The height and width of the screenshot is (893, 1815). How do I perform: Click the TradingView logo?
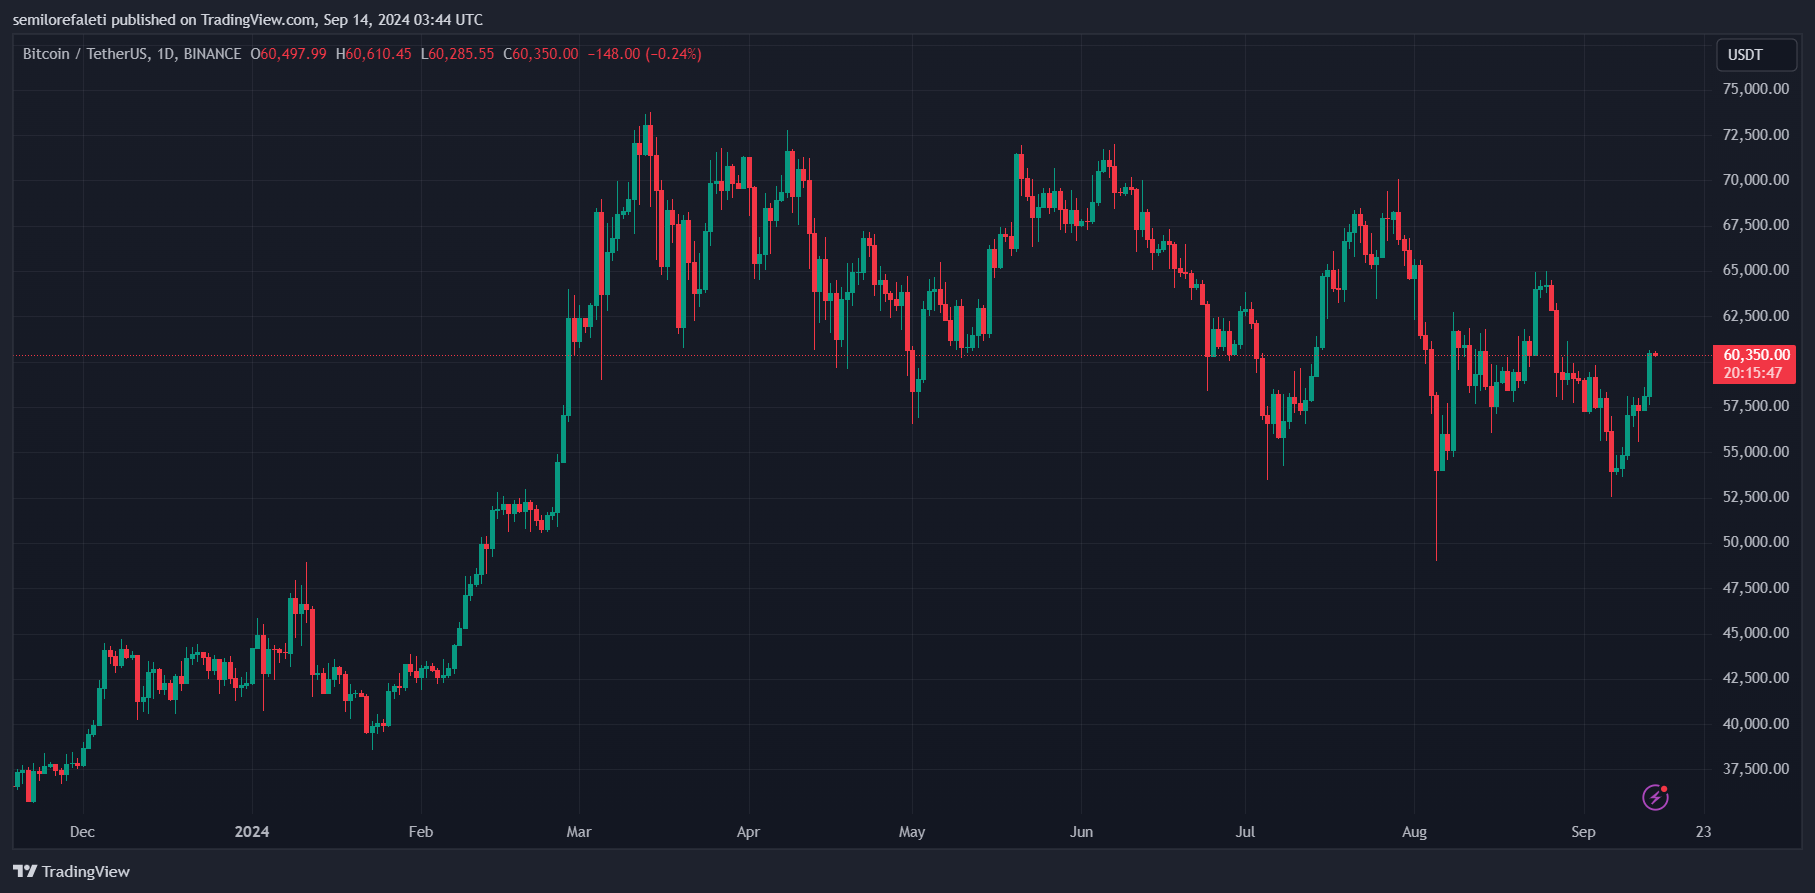pos(71,871)
